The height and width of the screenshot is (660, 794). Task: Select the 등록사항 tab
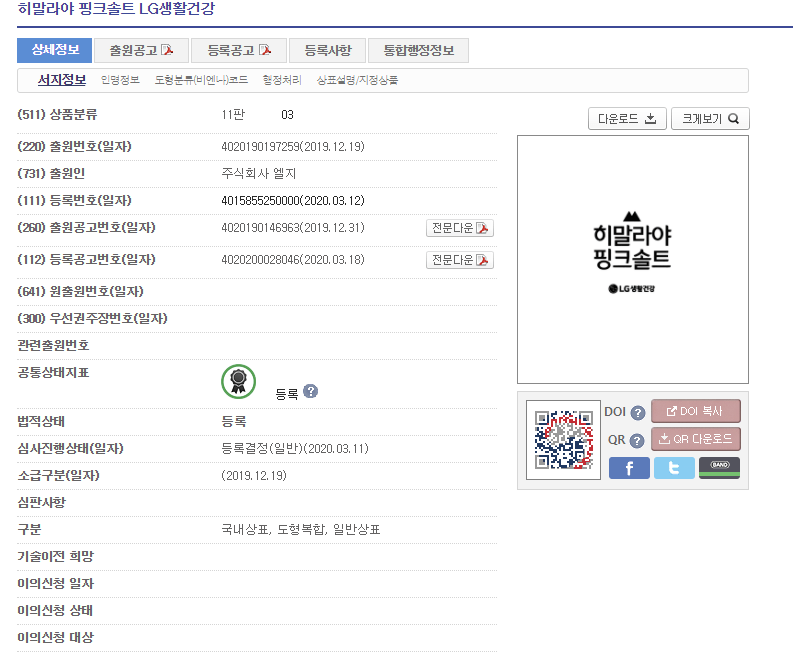coord(327,51)
